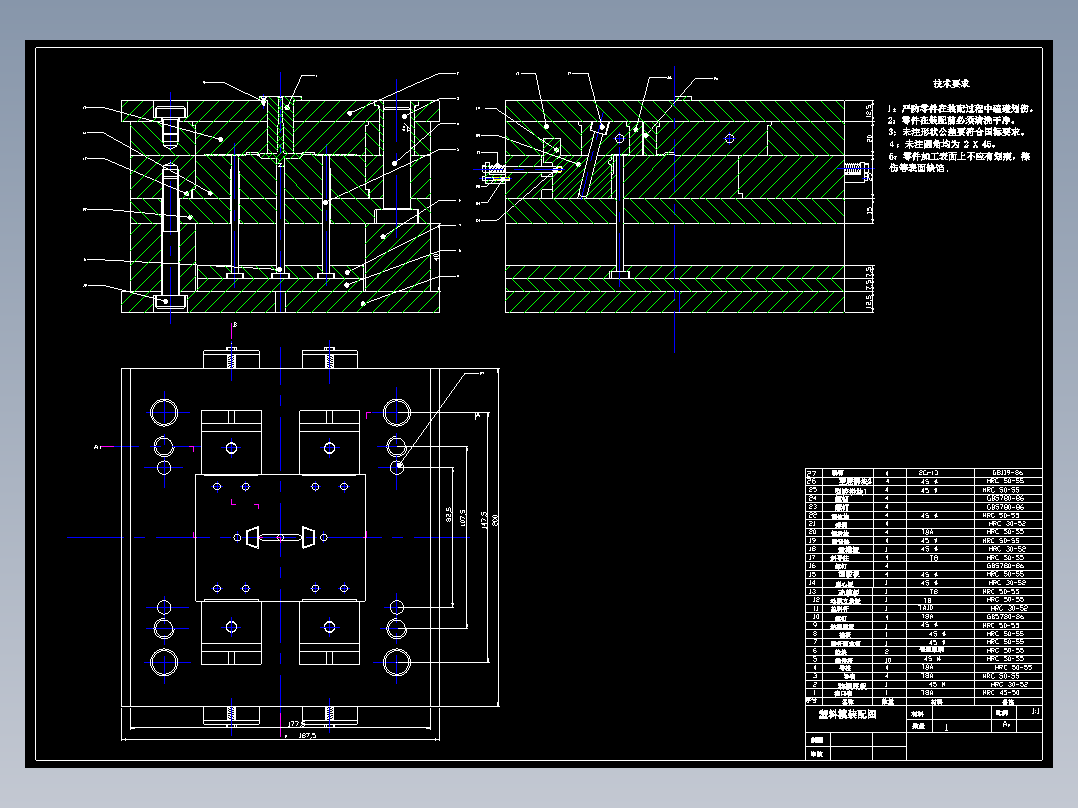This screenshot has height=808, width=1078.
Task: Select the "187.5" width dimension text
Action: point(307,736)
